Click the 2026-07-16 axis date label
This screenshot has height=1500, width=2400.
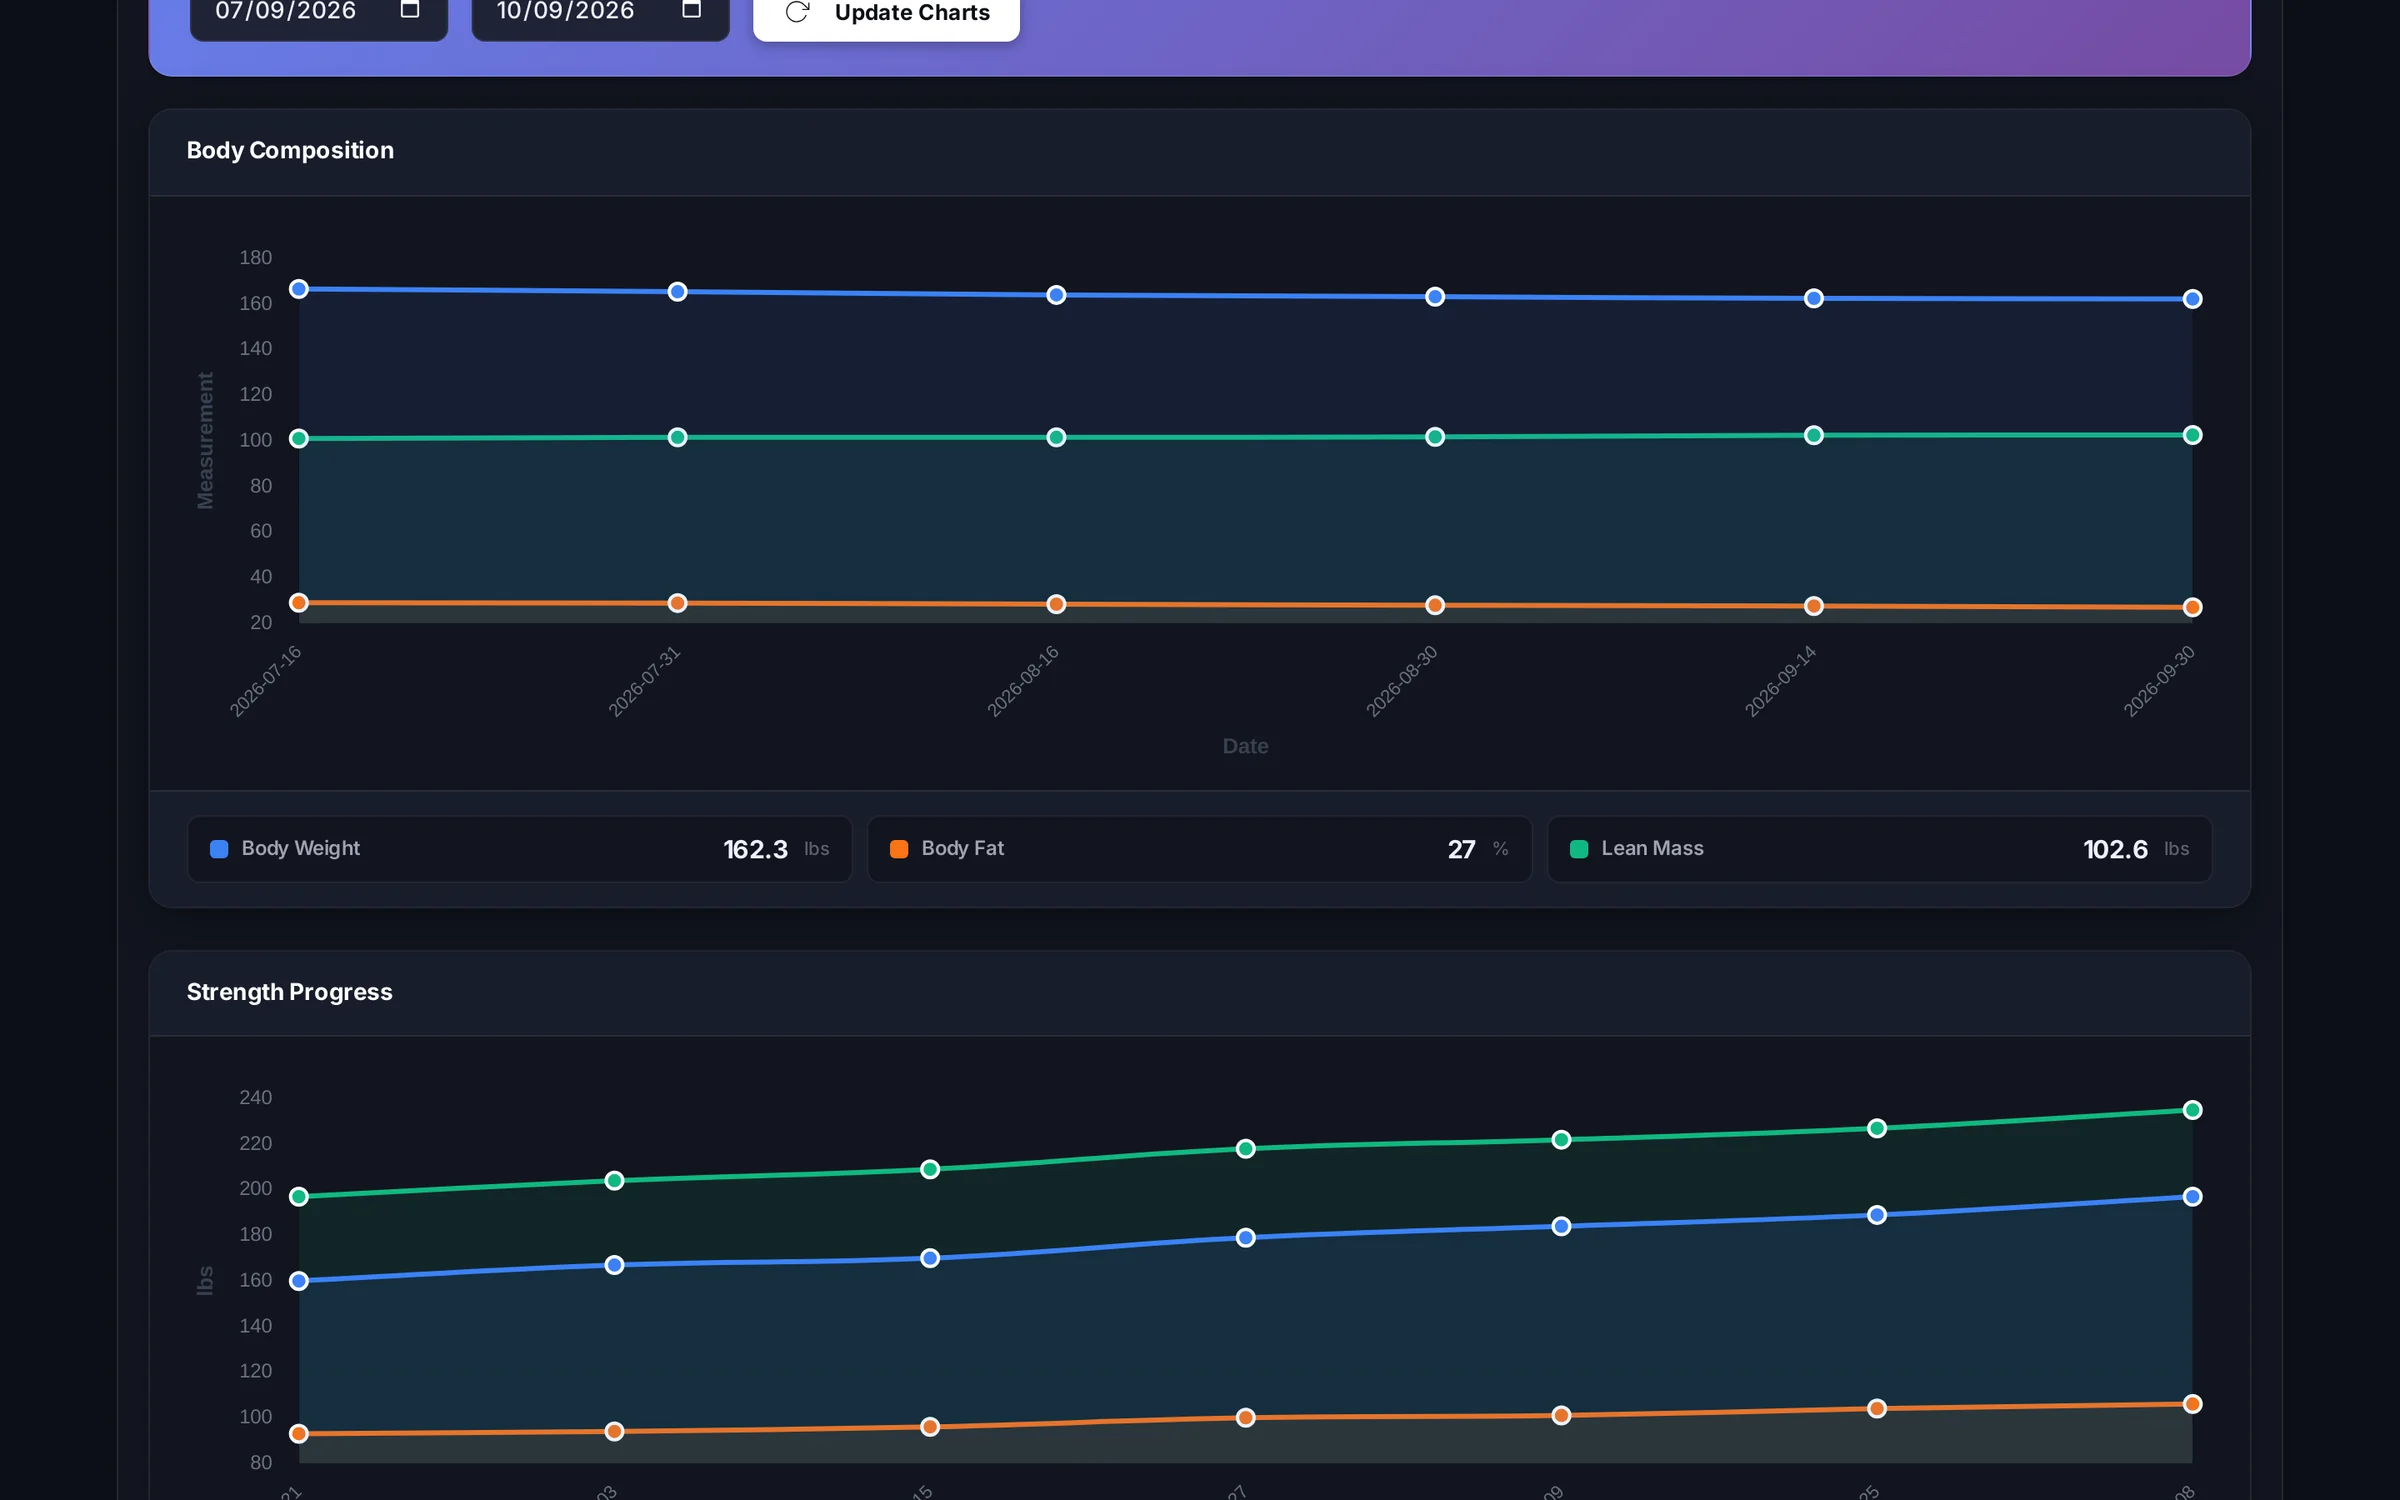[265, 681]
